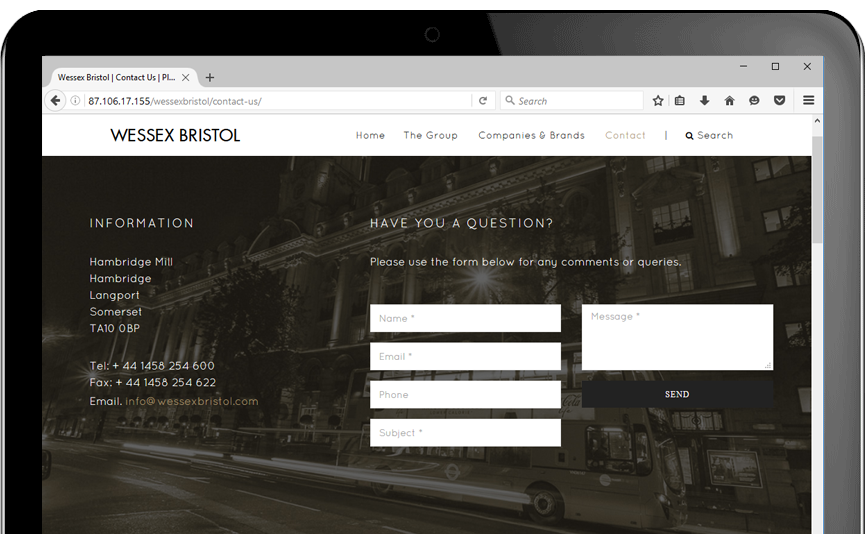Open a new tab with plus button
This screenshot has height=534, width=865.
click(210, 78)
